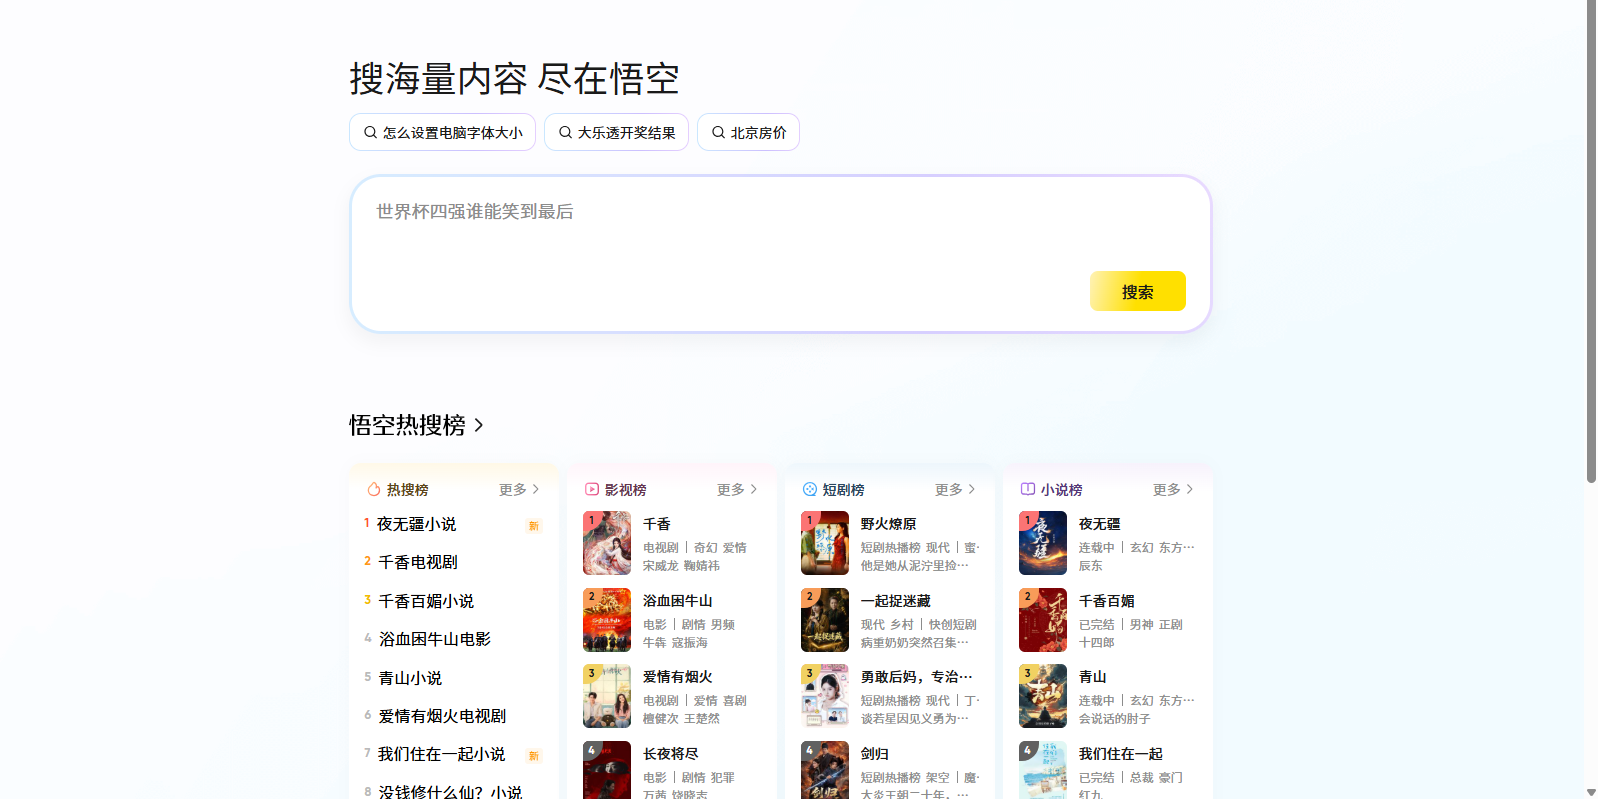Open the 爱情有烟火 title in 影视榜
The width and height of the screenshot is (1598, 799).
(677, 677)
